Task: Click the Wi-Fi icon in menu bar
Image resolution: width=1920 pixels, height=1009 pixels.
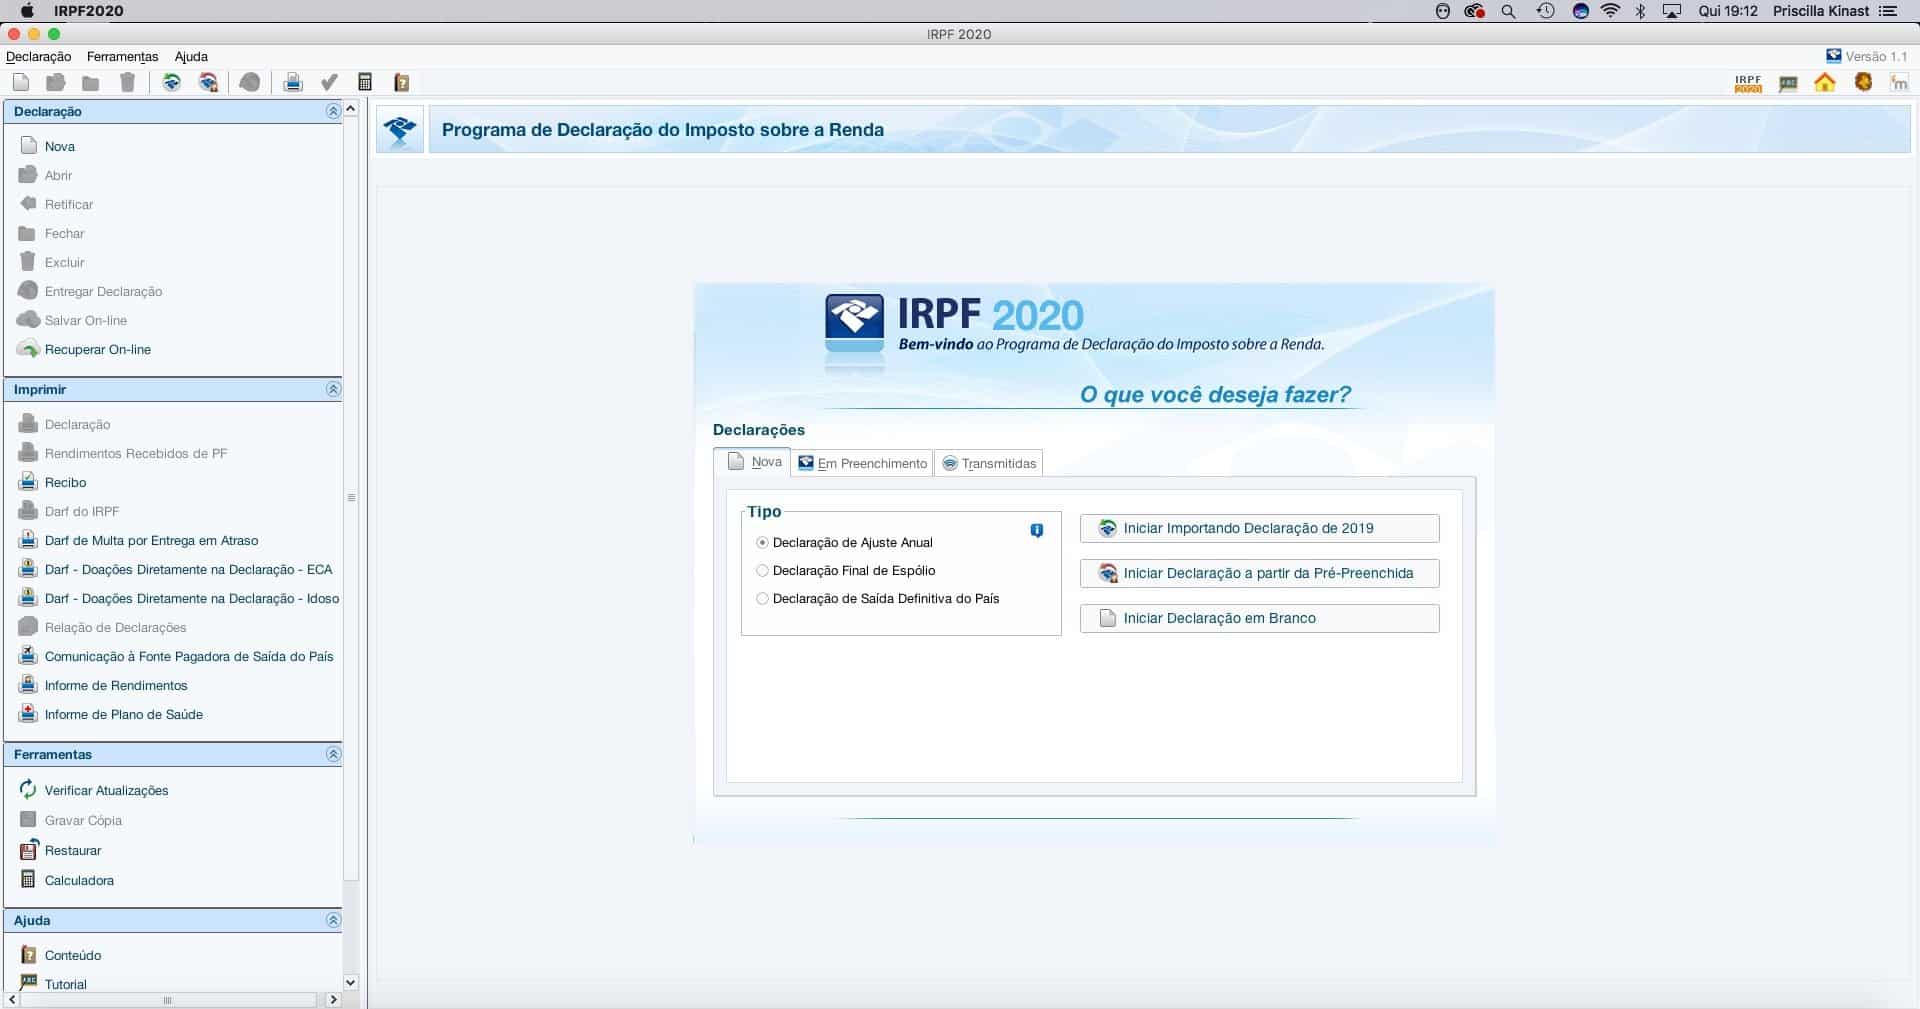Action: (1610, 11)
